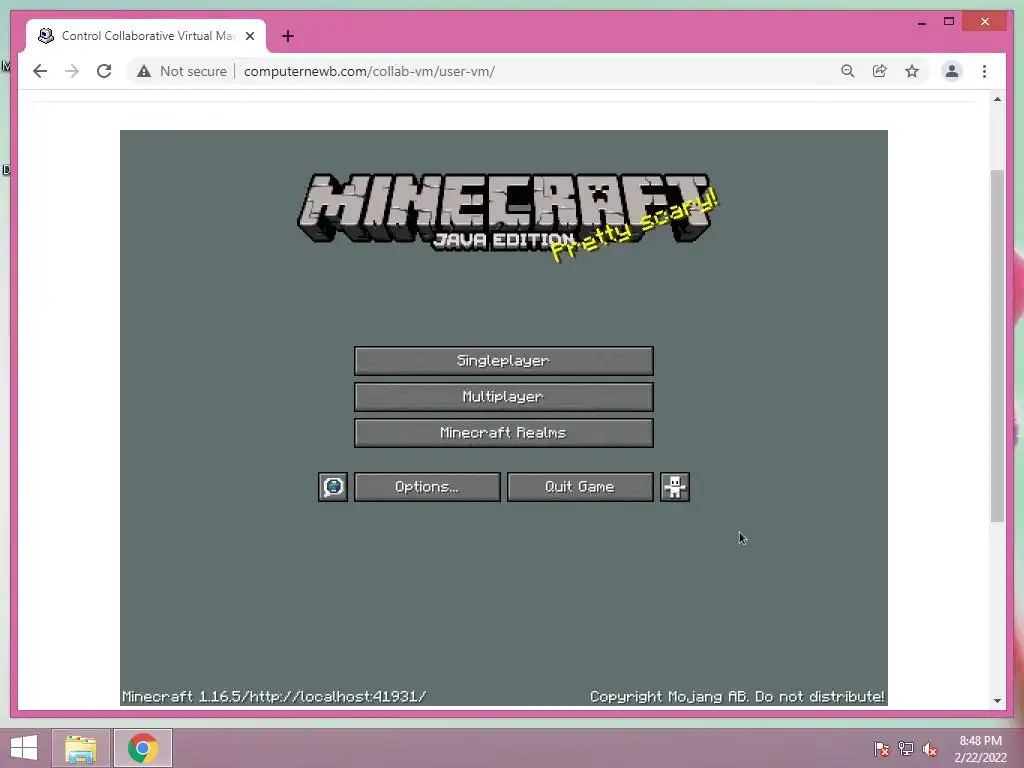Viewport: 1024px width, 768px height.
Task: Open the Windows Start menu
Action: pyautogui.click(x=24, y=748)
